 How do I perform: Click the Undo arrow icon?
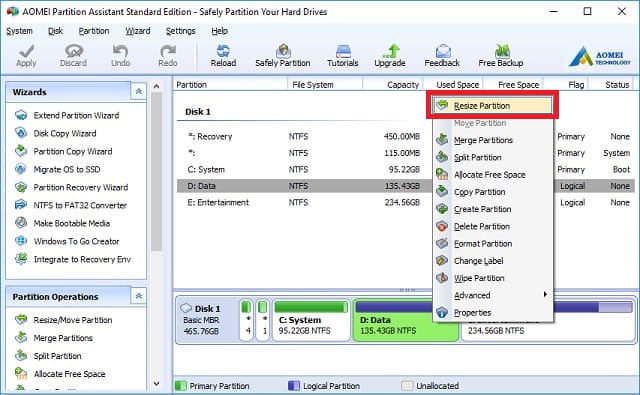click(120, 51)
